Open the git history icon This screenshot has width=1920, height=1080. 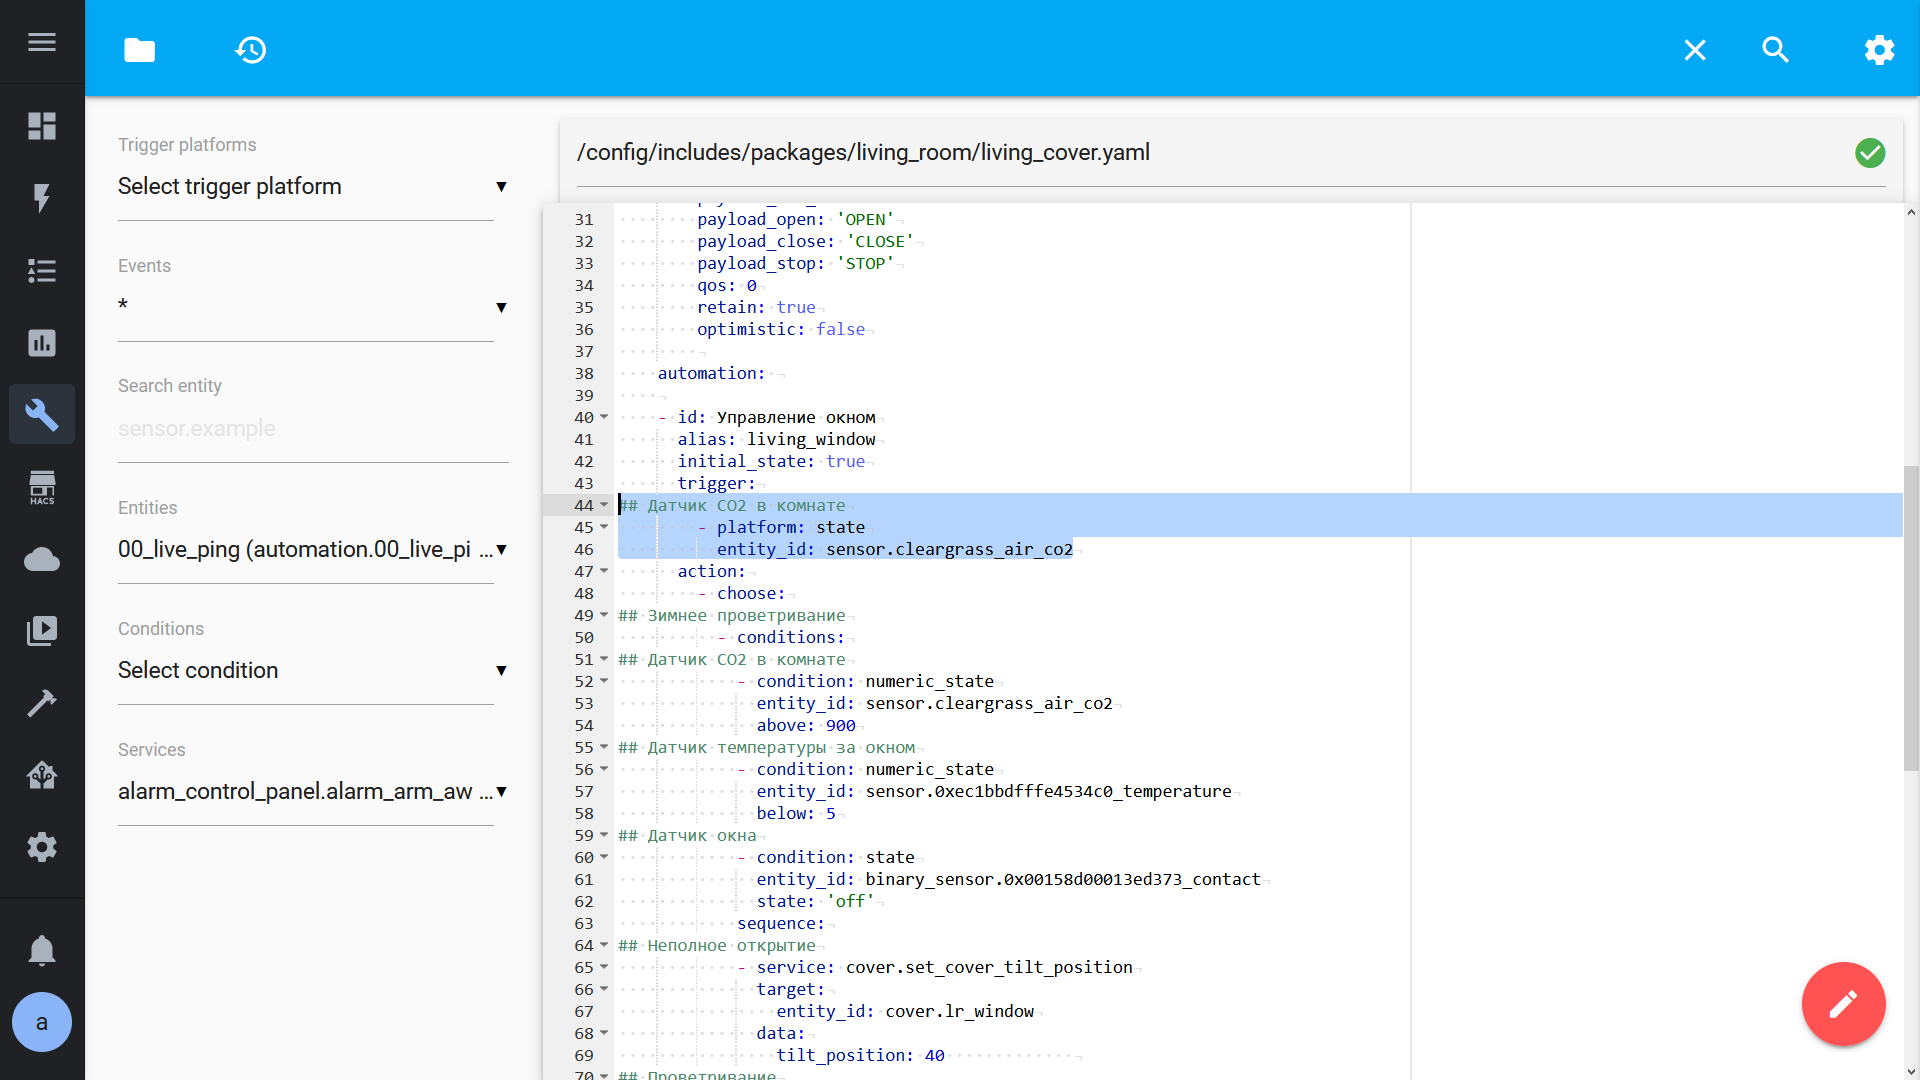250,50
